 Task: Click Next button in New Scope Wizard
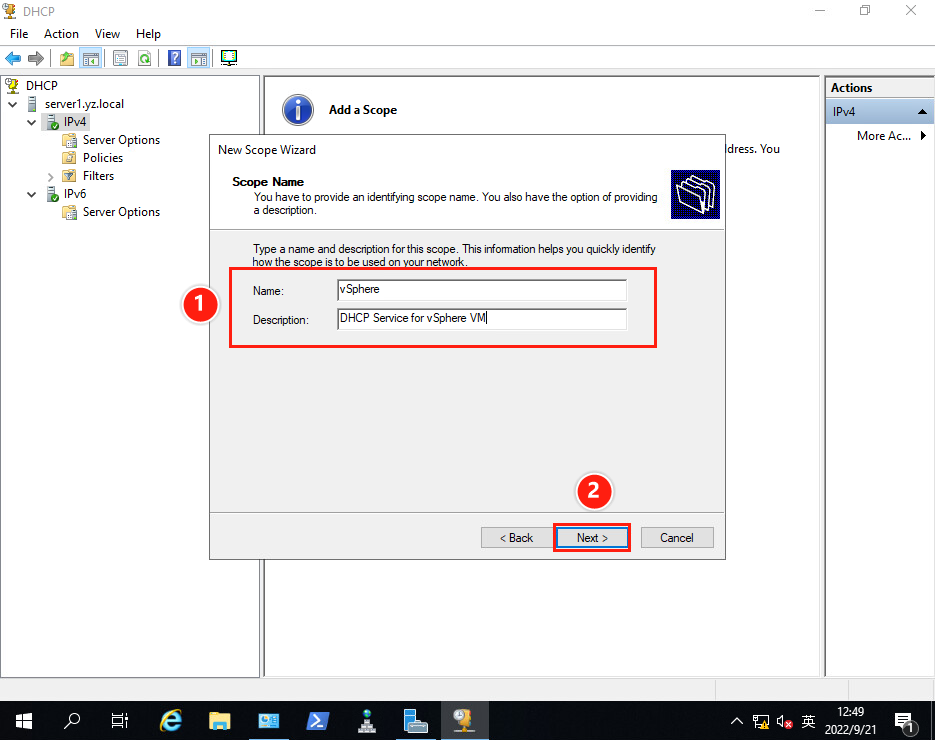592,538
